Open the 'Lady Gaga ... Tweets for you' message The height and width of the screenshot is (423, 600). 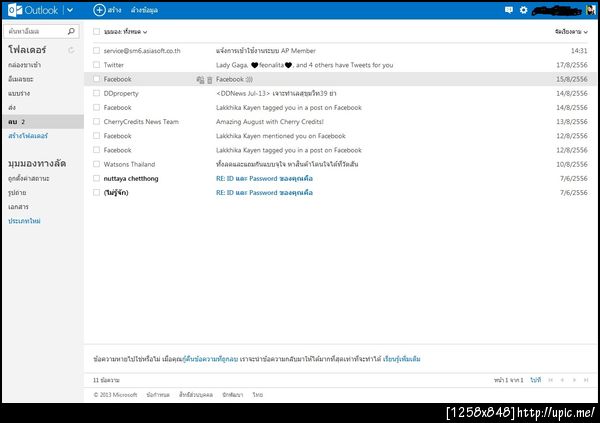tap(305, 65)
